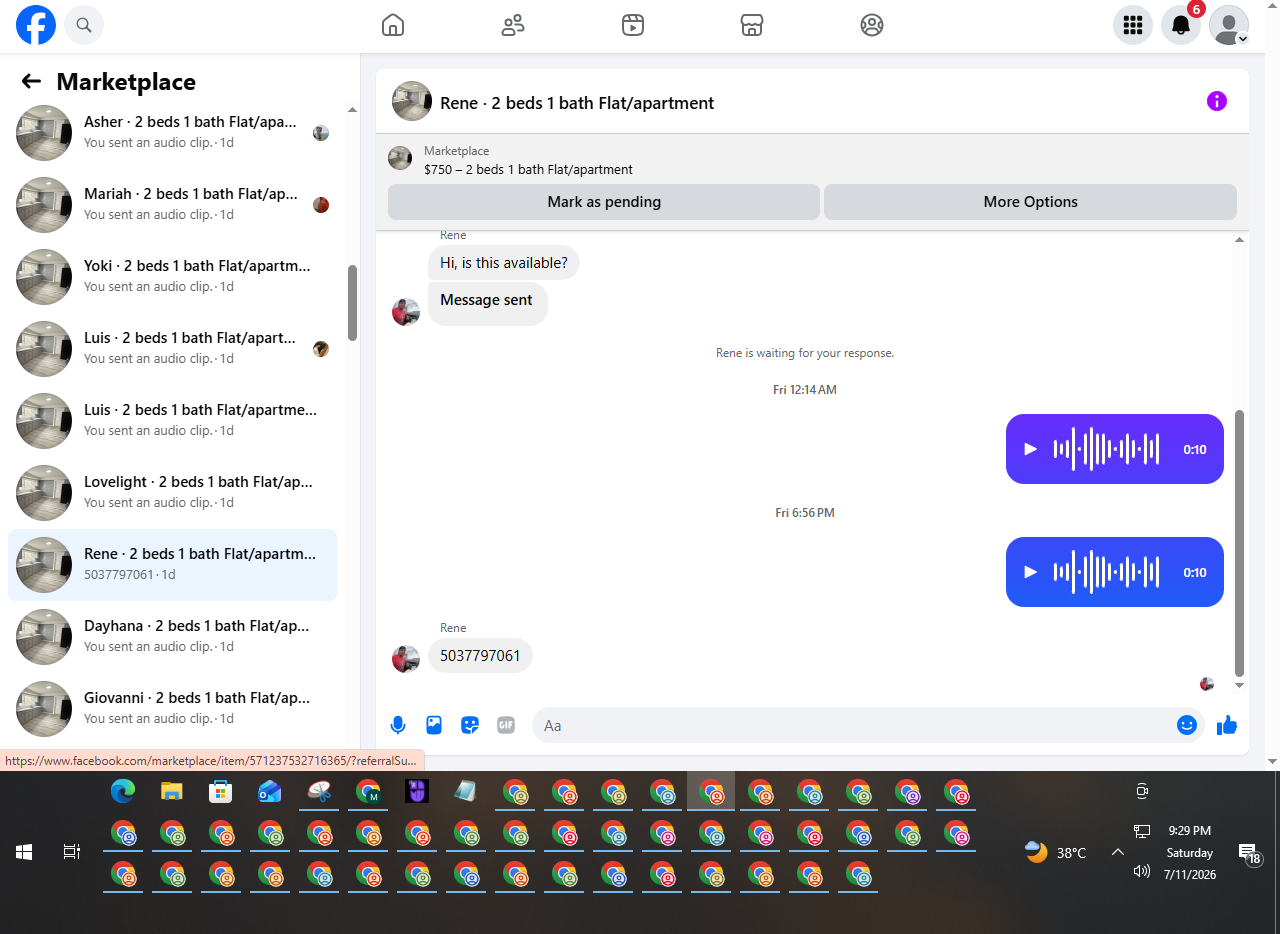This screenshot has width=1280, height=934.
Task: Go to the Facebook home logo
Action: (x=36, y=25)
